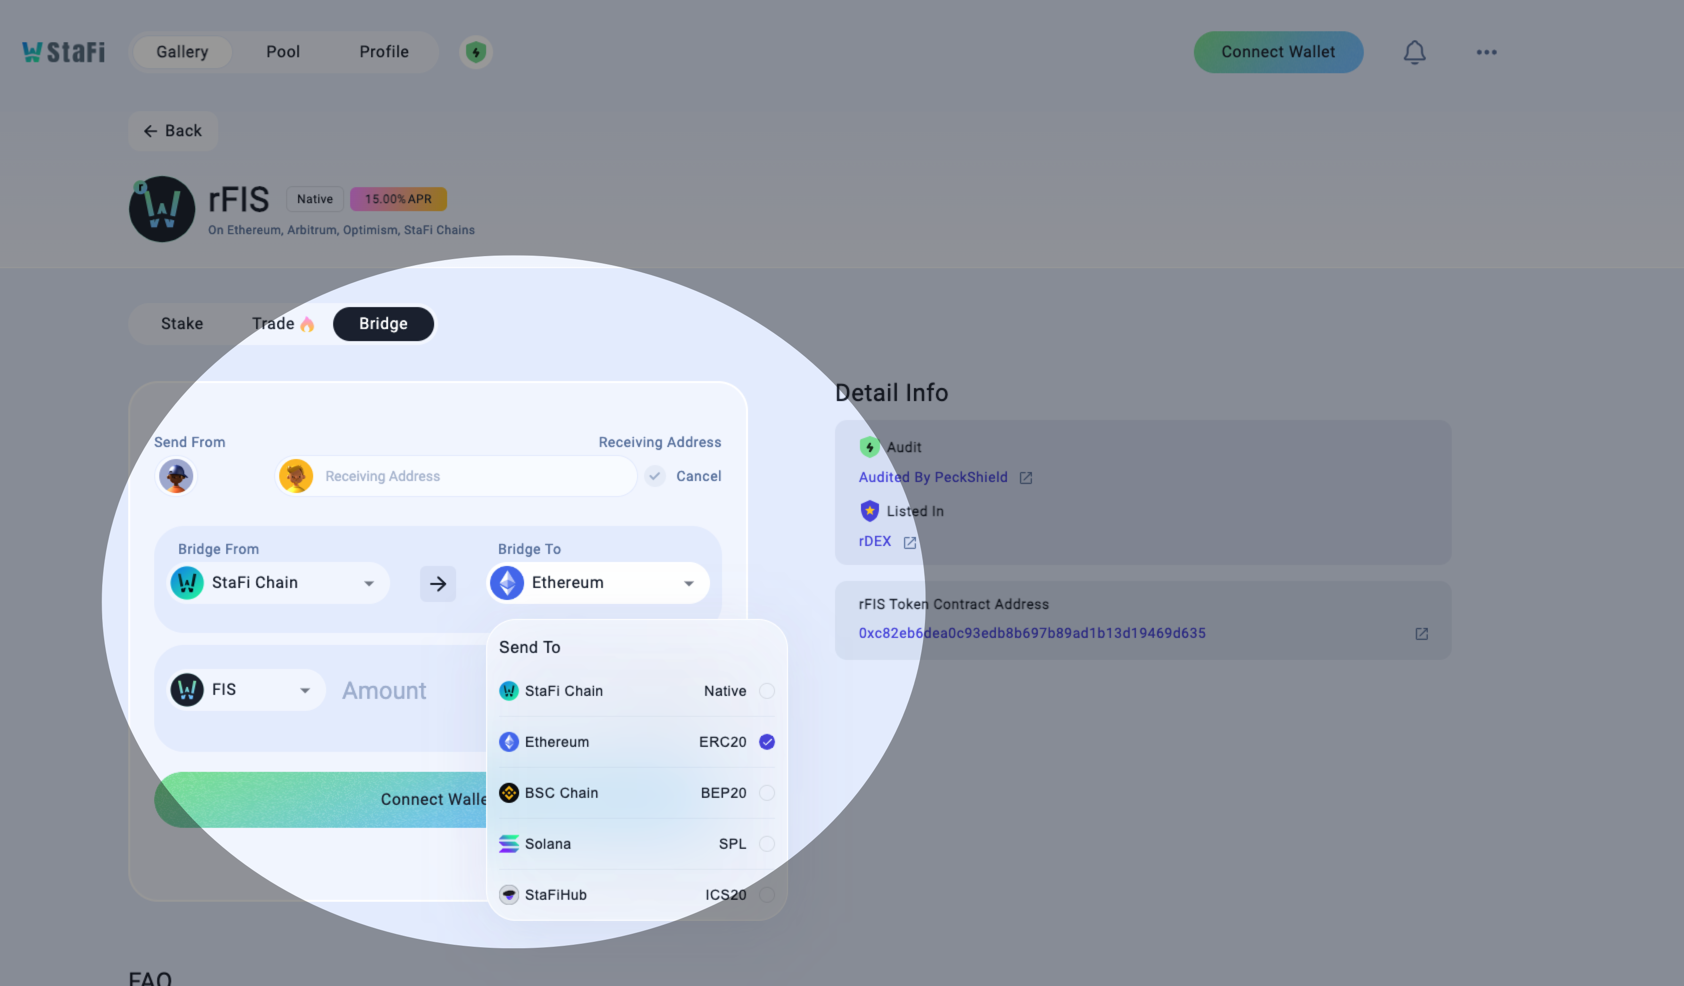Click the Solana icon in list
1684x986 pixels.
(x=509, y=844)
